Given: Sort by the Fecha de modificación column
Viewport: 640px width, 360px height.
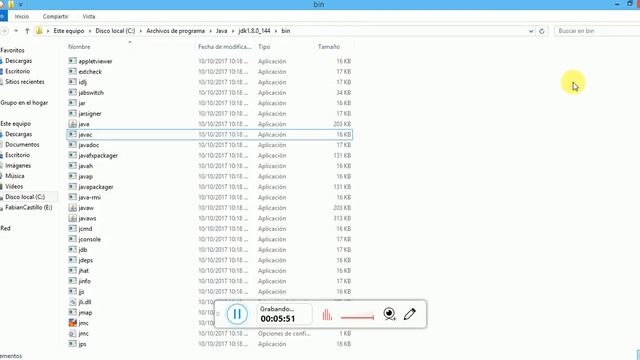Looking at the screenshot, I should pos(224,47).
